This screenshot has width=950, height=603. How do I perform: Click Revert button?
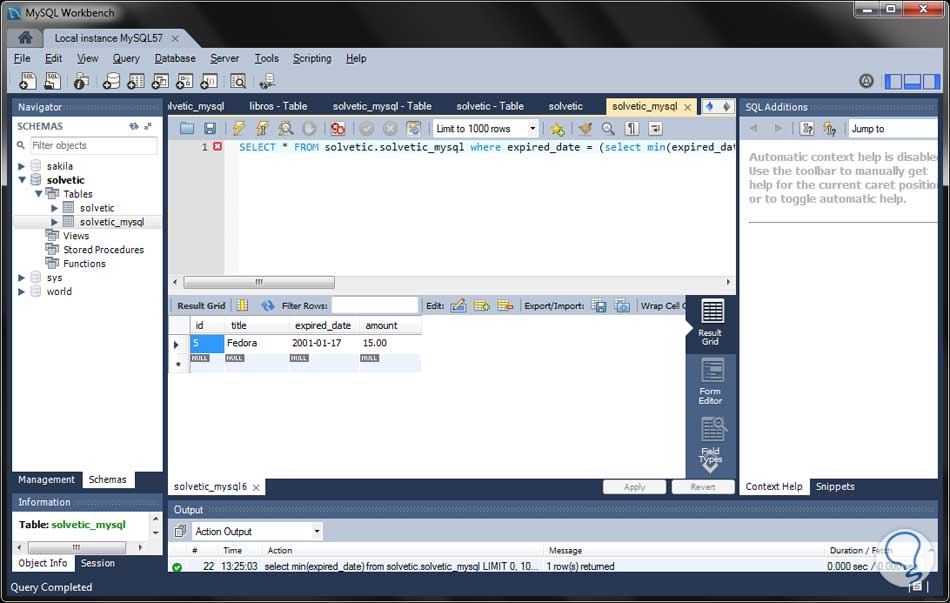(x=703, y=487)
